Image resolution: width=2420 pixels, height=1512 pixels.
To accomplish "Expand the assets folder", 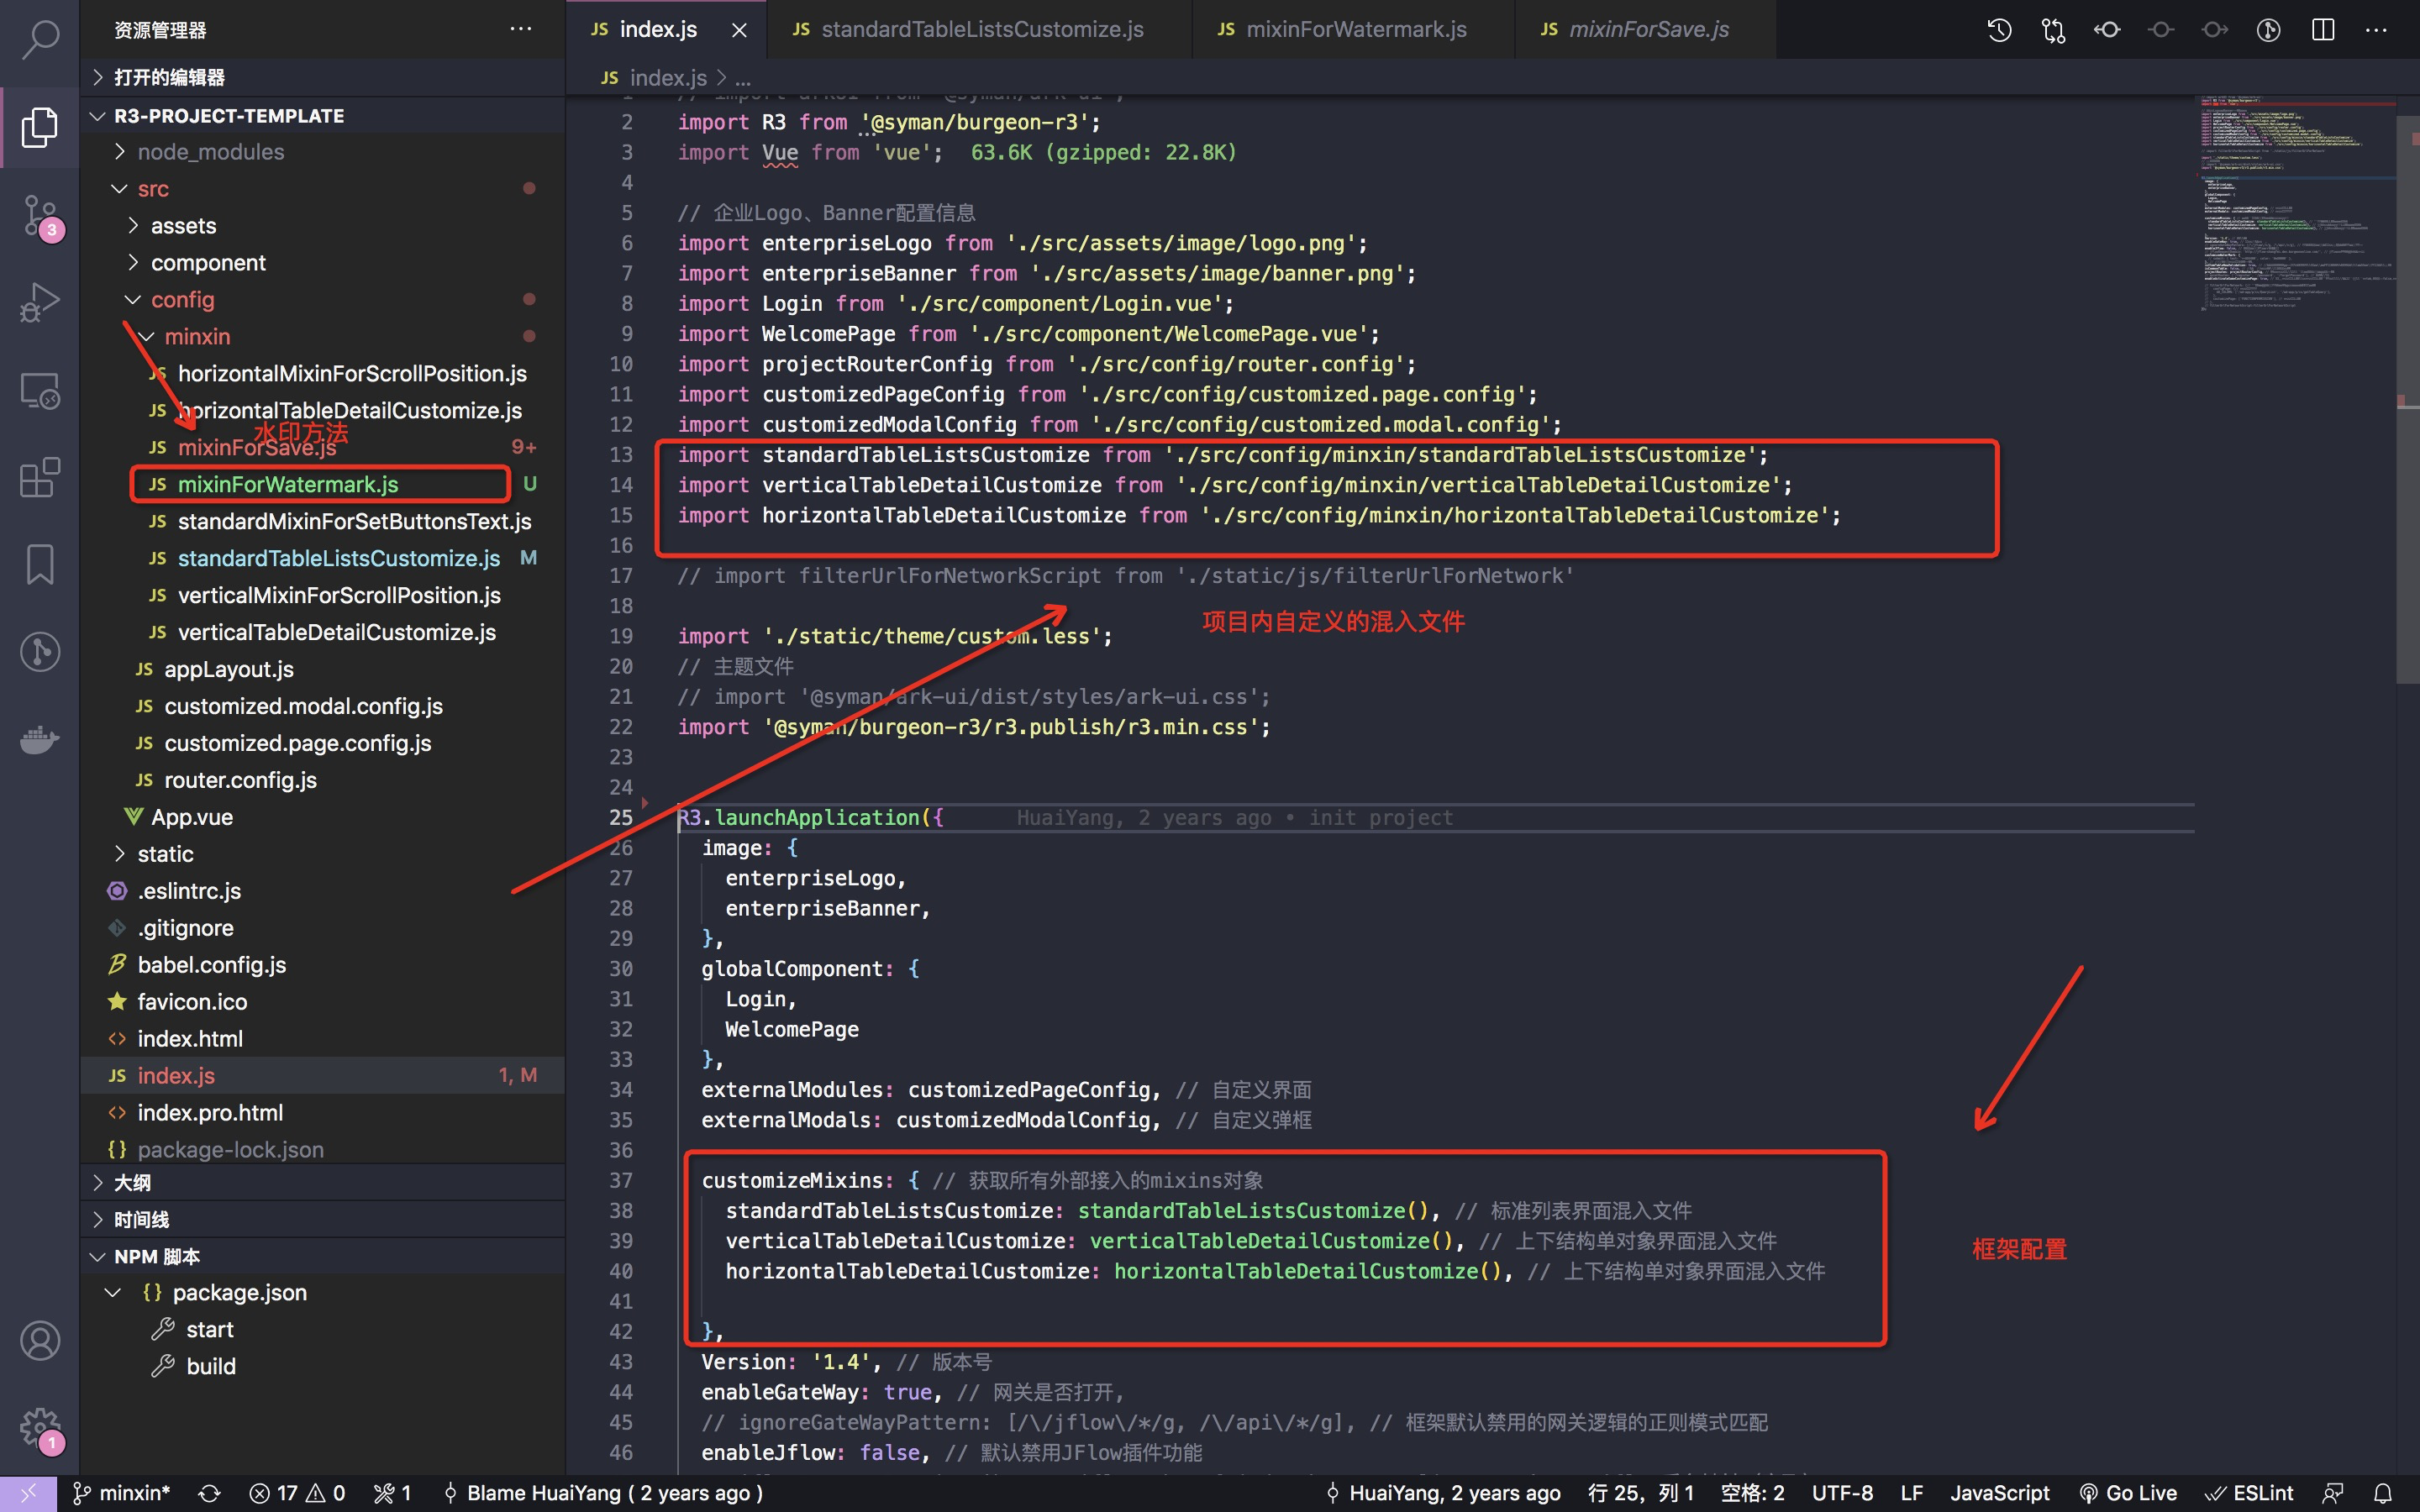I will [x=322, y=226].
